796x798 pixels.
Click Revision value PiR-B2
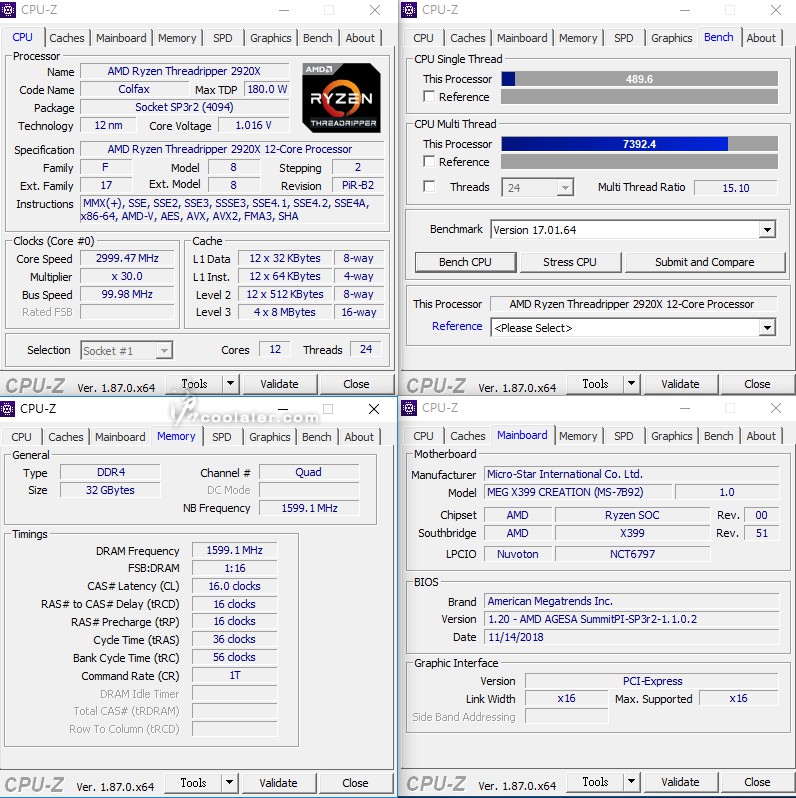[x=358, y=185]
